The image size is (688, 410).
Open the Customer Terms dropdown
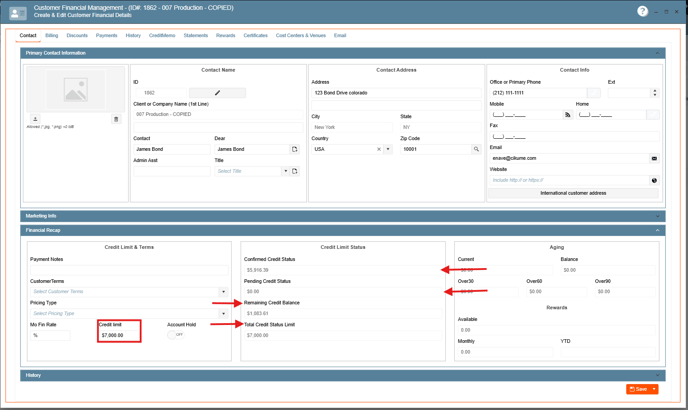click(x=223, y=292)
